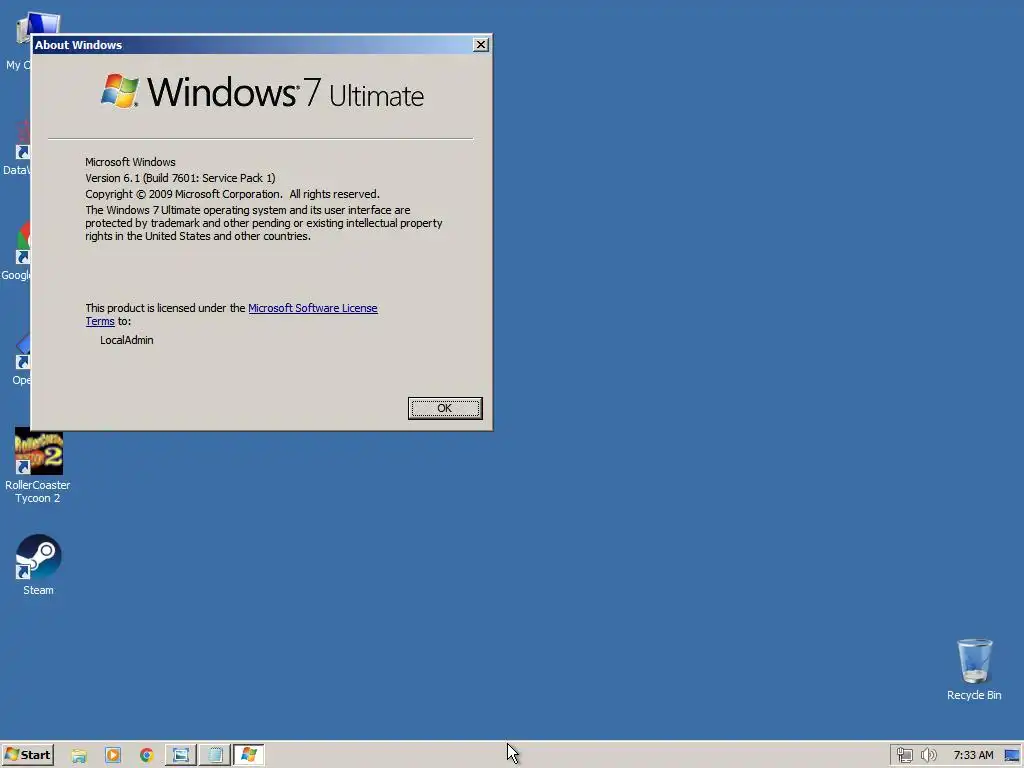Click the picture window taskbar button
1024x768 pixels.
(180, 755)
